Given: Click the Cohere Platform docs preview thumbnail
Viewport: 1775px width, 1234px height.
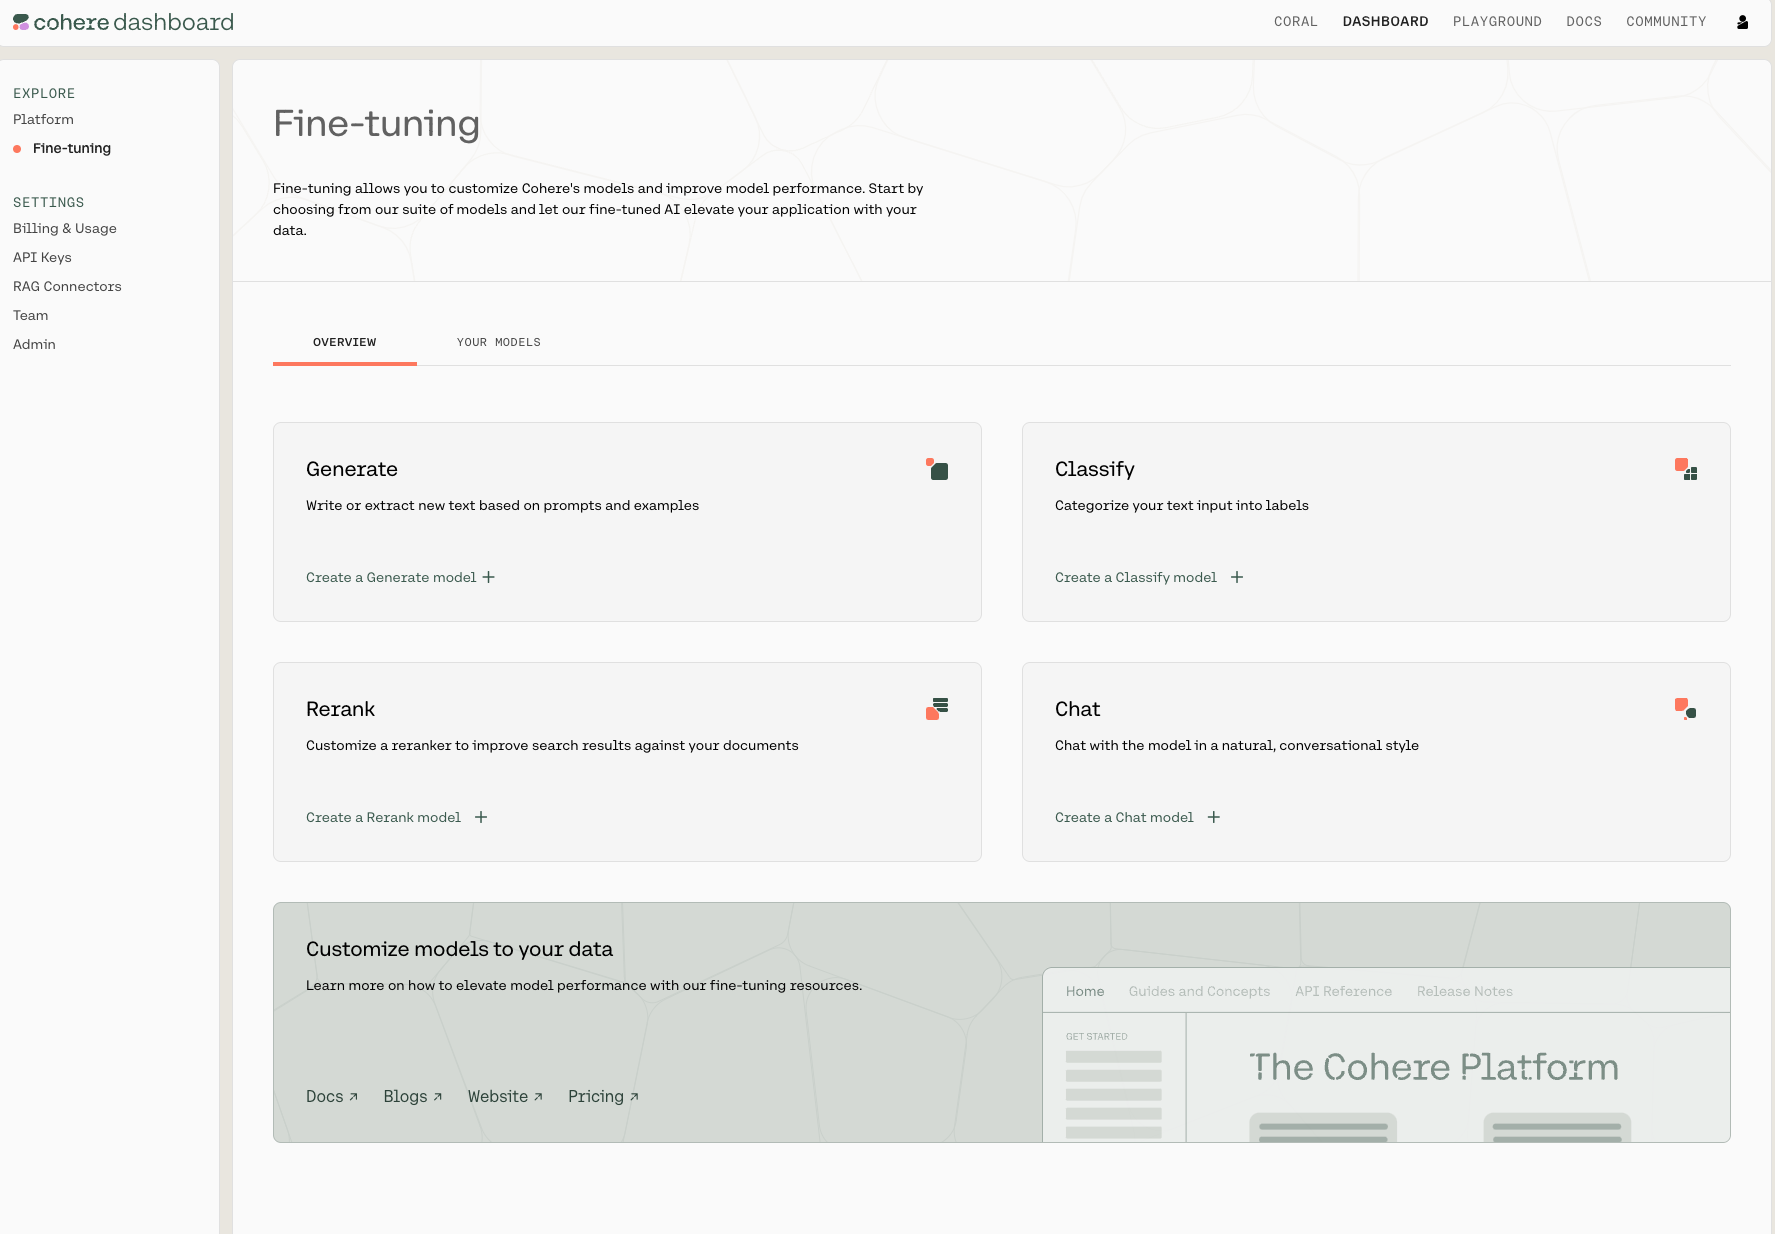Looking at the screenshot, I should [x=1386, y=1055].
